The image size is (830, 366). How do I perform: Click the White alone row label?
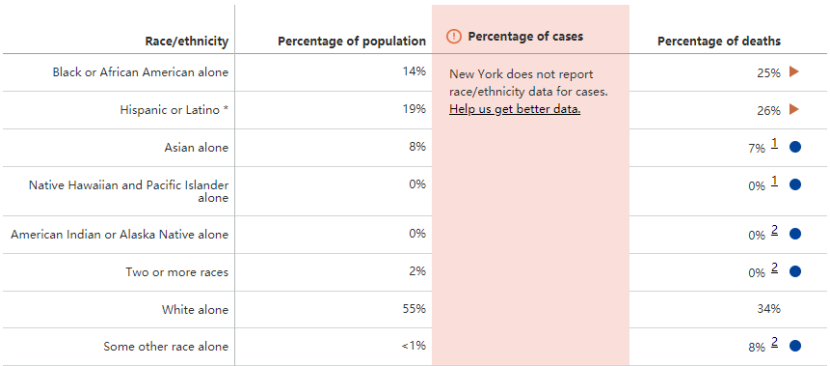[195, 310]
